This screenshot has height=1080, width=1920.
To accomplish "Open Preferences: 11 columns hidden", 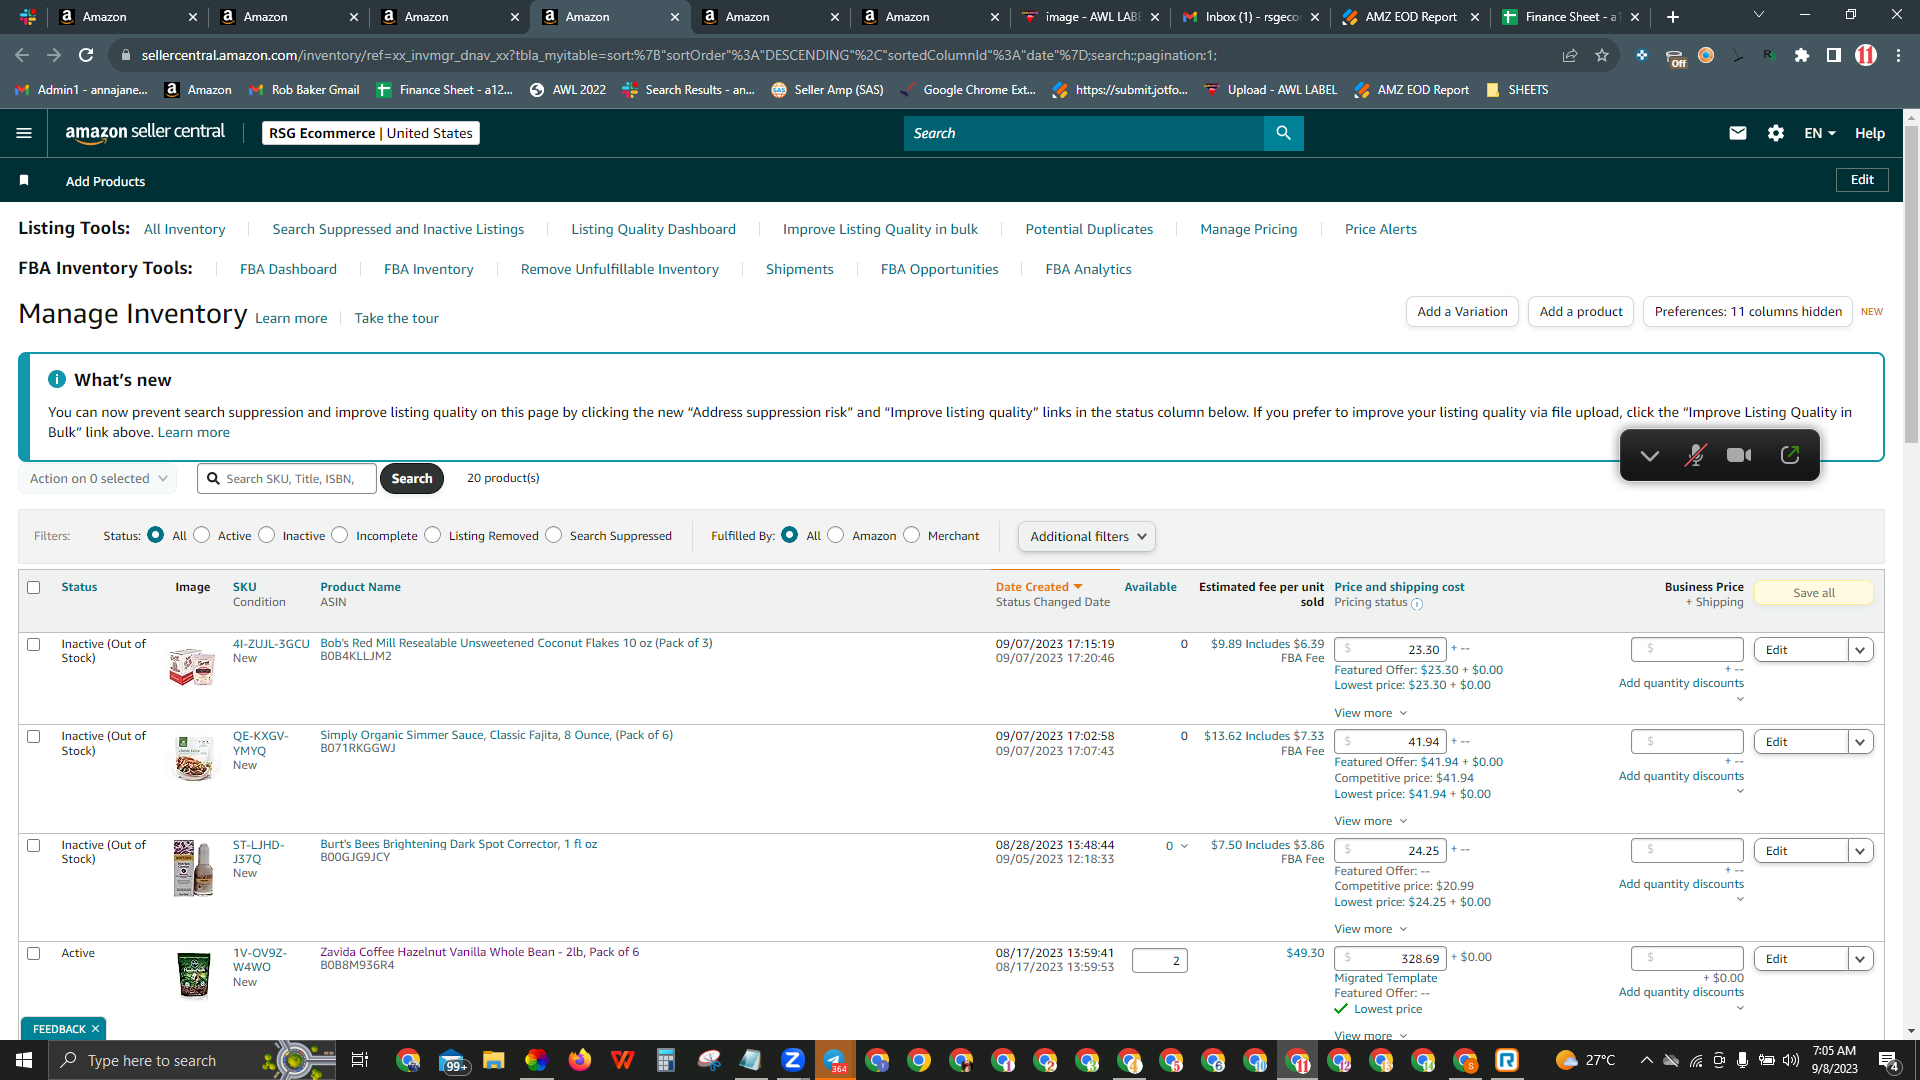I will pos(1748,312).
